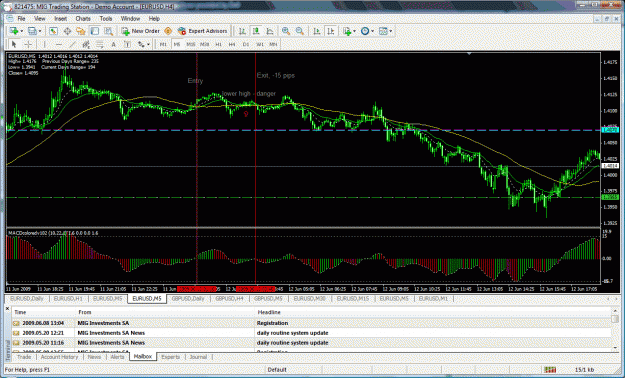Open the Experts terminal tab

(171, 357)
